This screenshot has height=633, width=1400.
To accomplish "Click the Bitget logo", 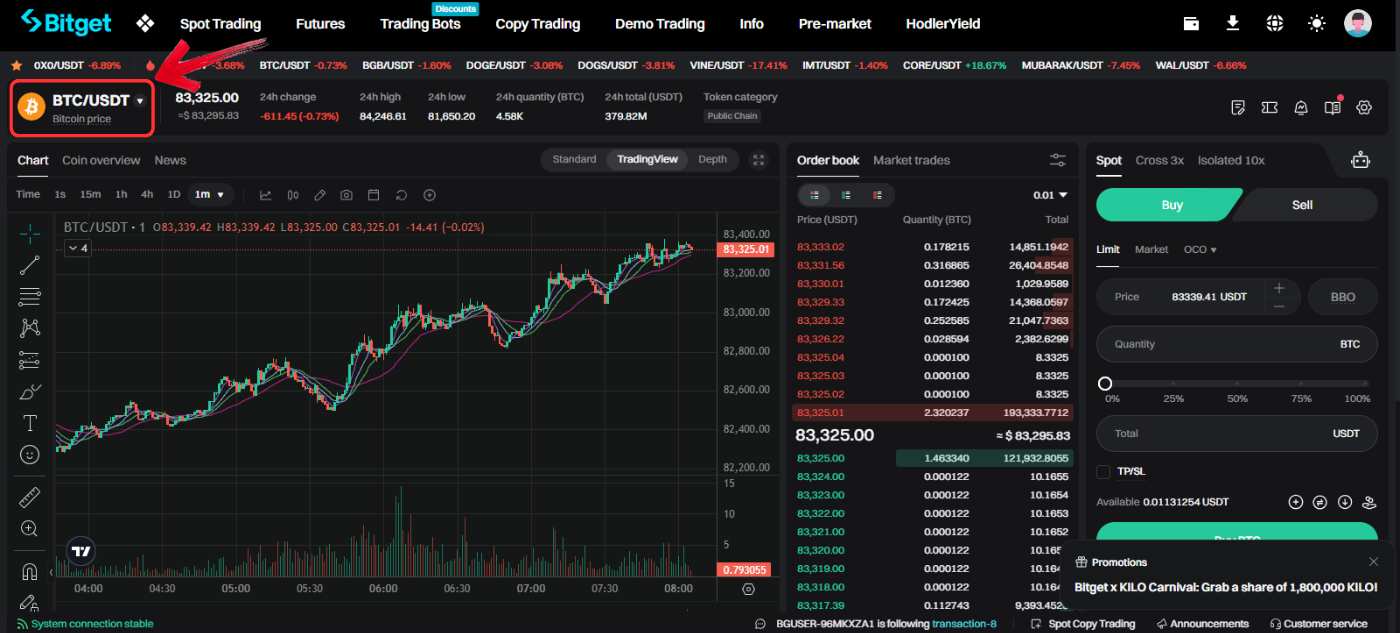I will pyautogui.click(x=68, y=21).
